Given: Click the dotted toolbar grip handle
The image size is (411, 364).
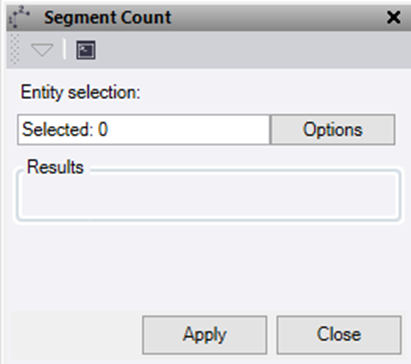Looking at the screenshot, I should click(14, 49).
